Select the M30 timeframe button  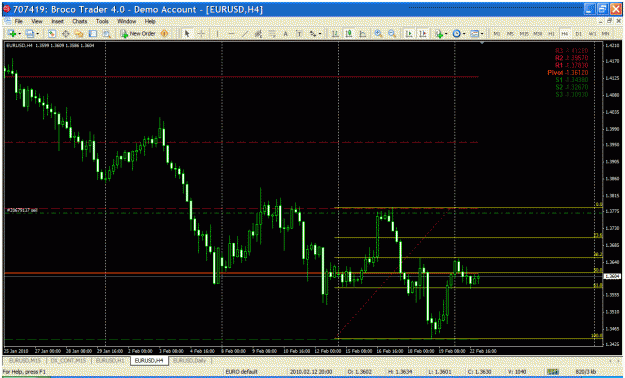[538, 34]
